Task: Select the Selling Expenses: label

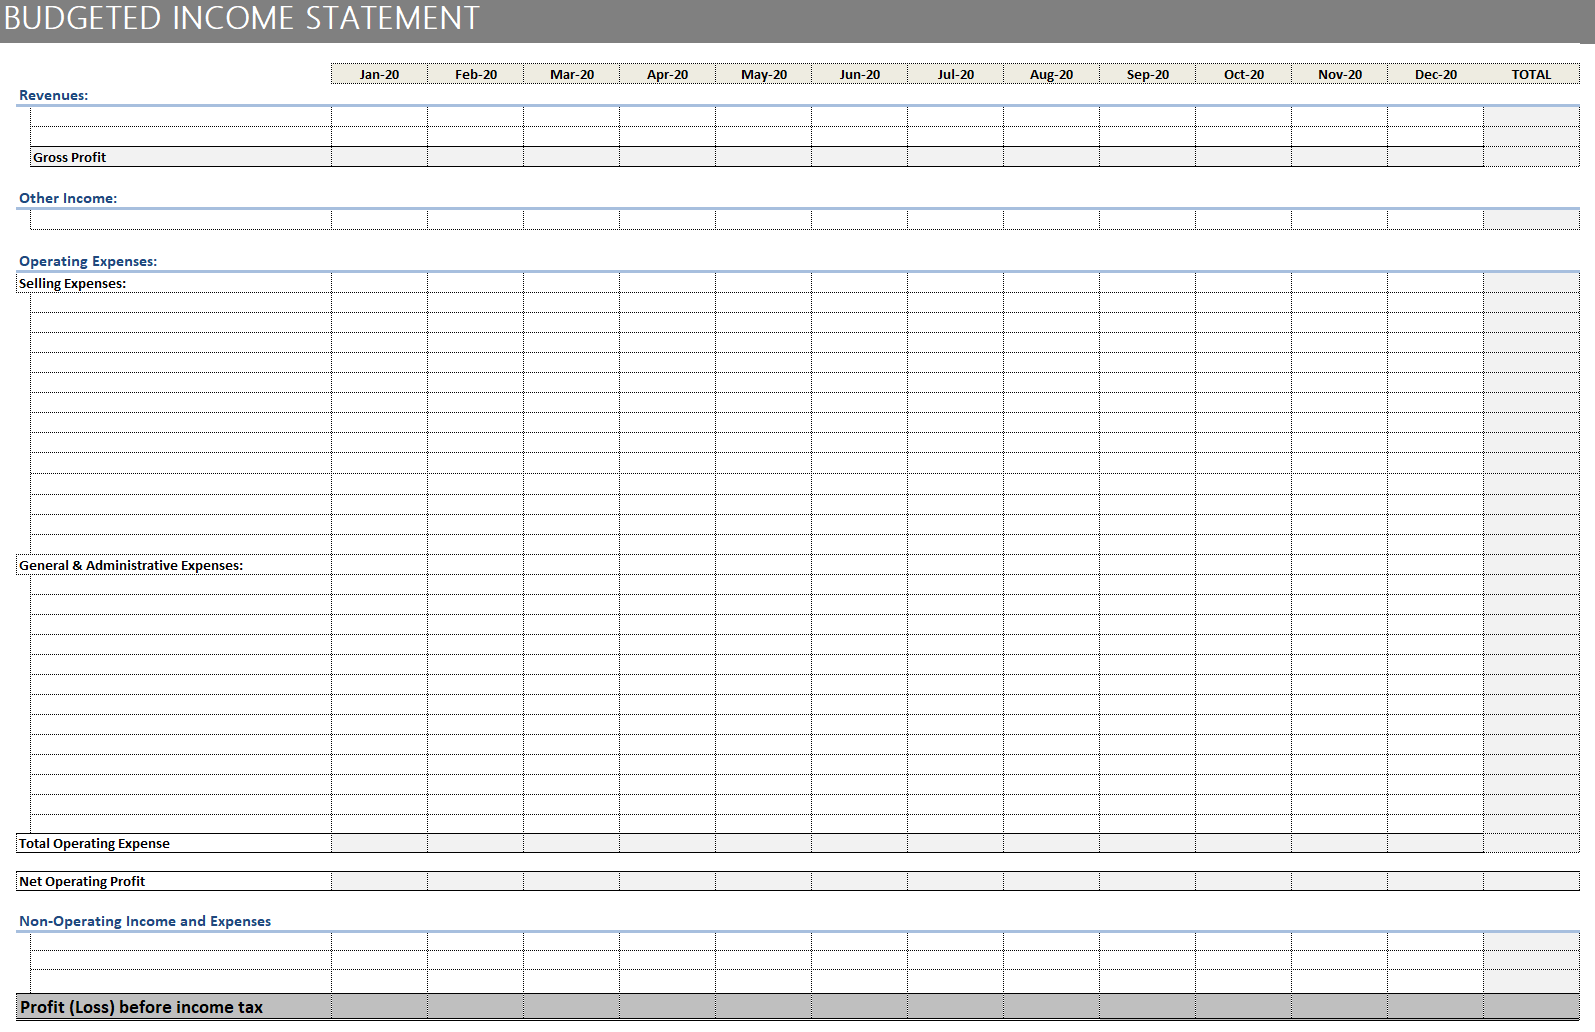Action: tap(72, 283)
